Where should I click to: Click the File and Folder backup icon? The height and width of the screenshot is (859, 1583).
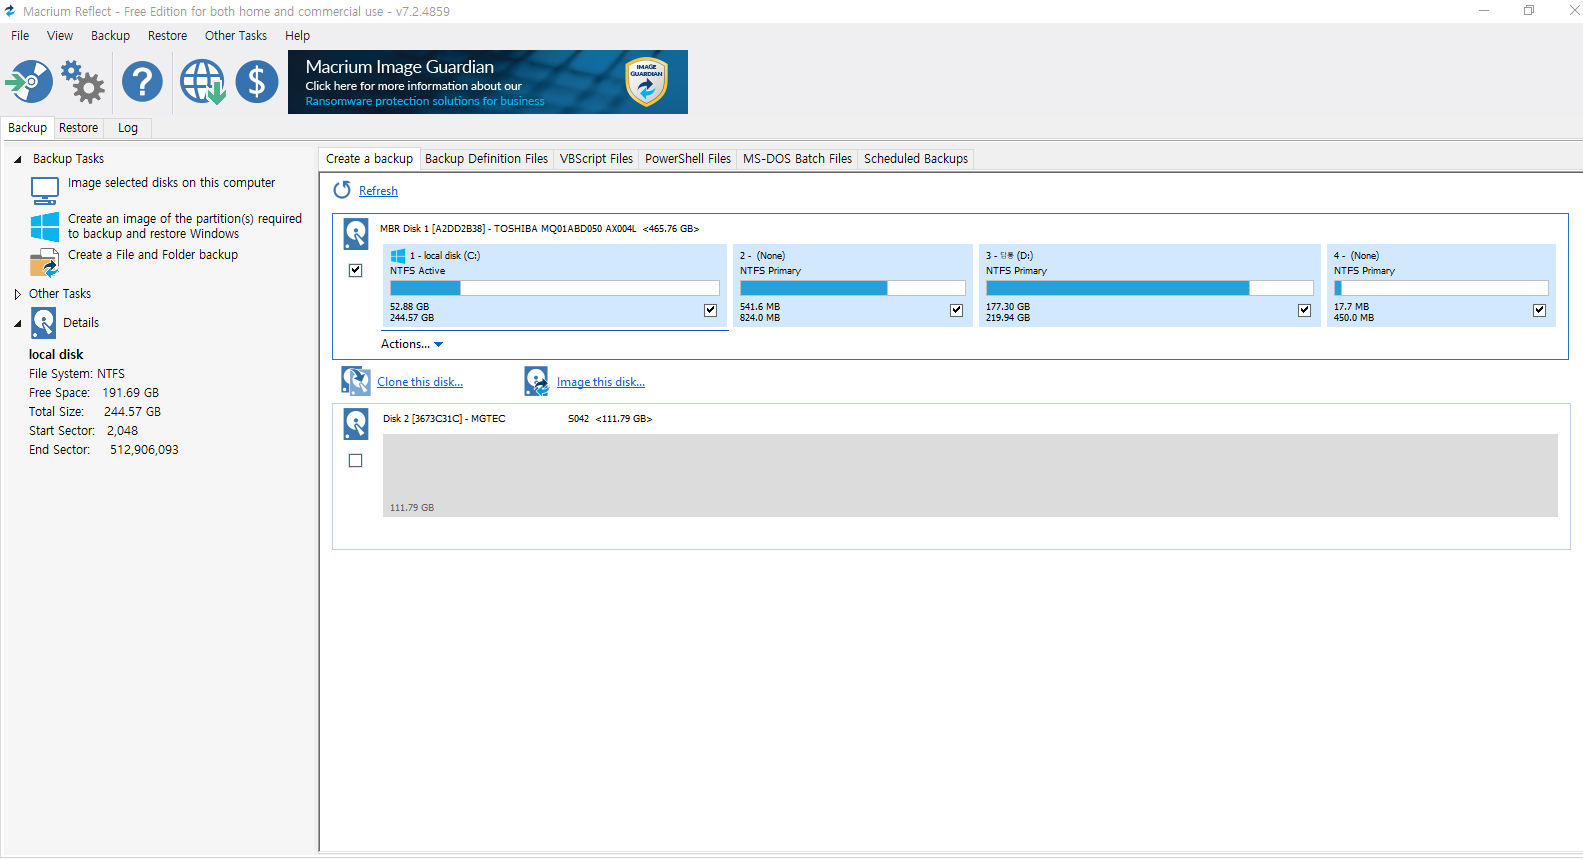(45, 262)
